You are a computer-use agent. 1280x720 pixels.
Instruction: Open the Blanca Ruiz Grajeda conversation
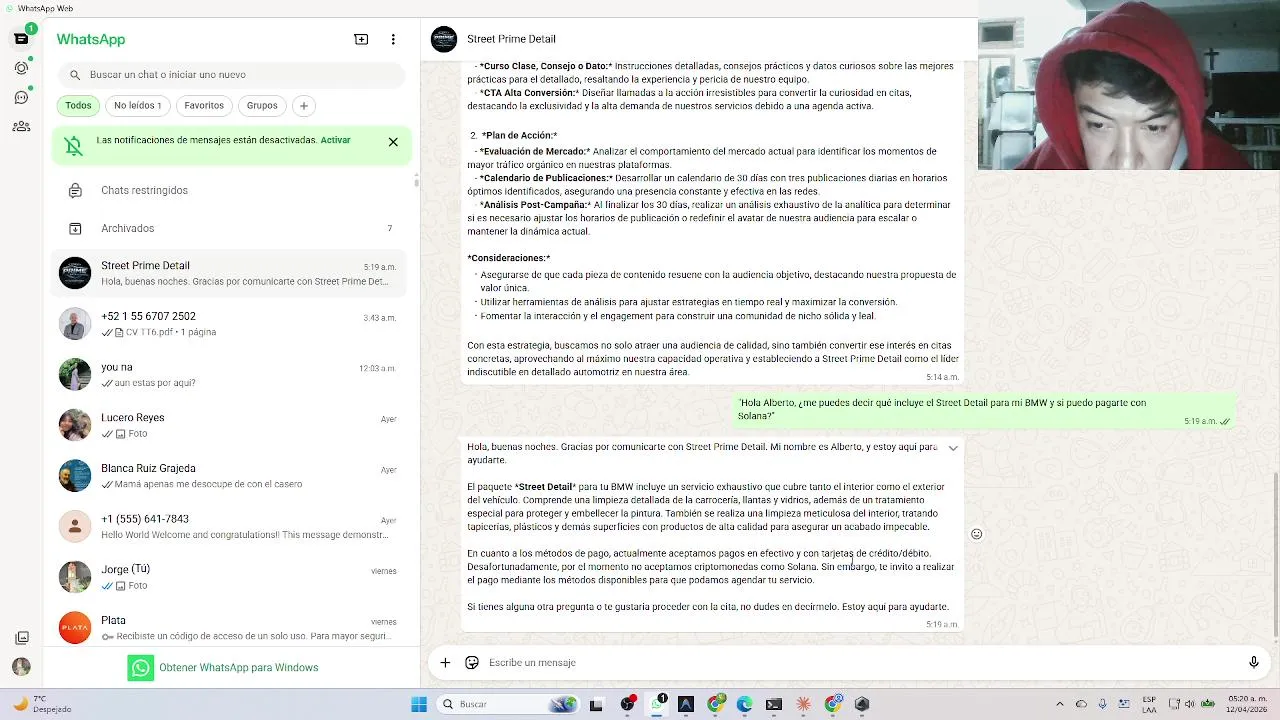[231, 476]
